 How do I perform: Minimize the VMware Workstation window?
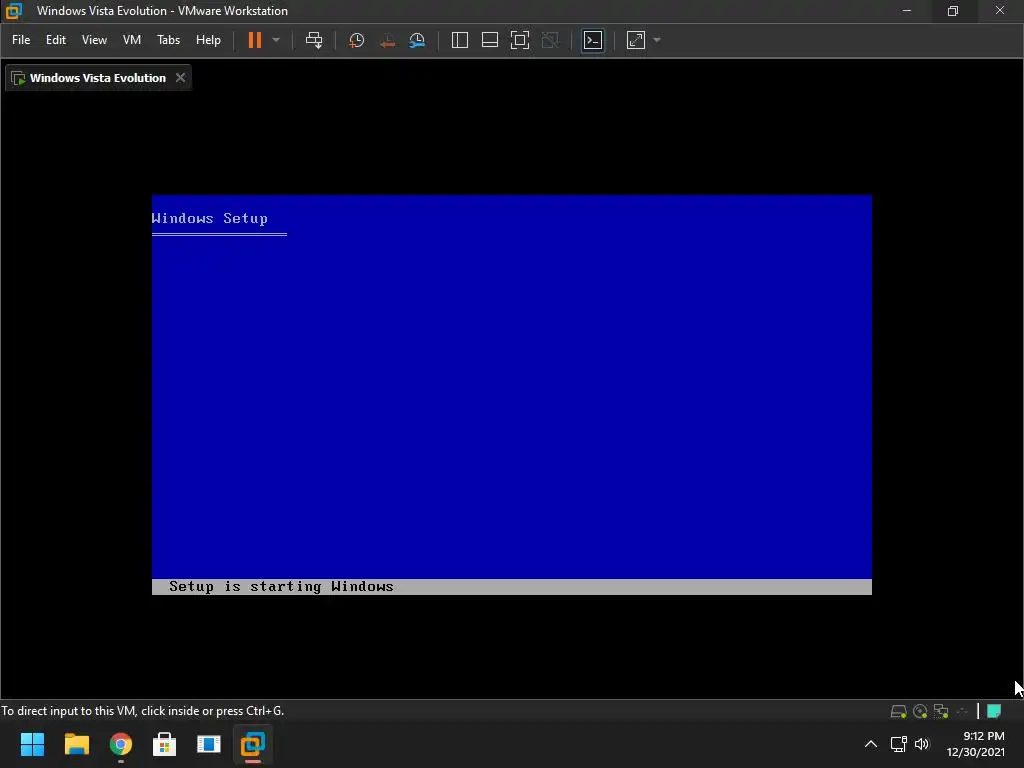click(x=906, y=10)
